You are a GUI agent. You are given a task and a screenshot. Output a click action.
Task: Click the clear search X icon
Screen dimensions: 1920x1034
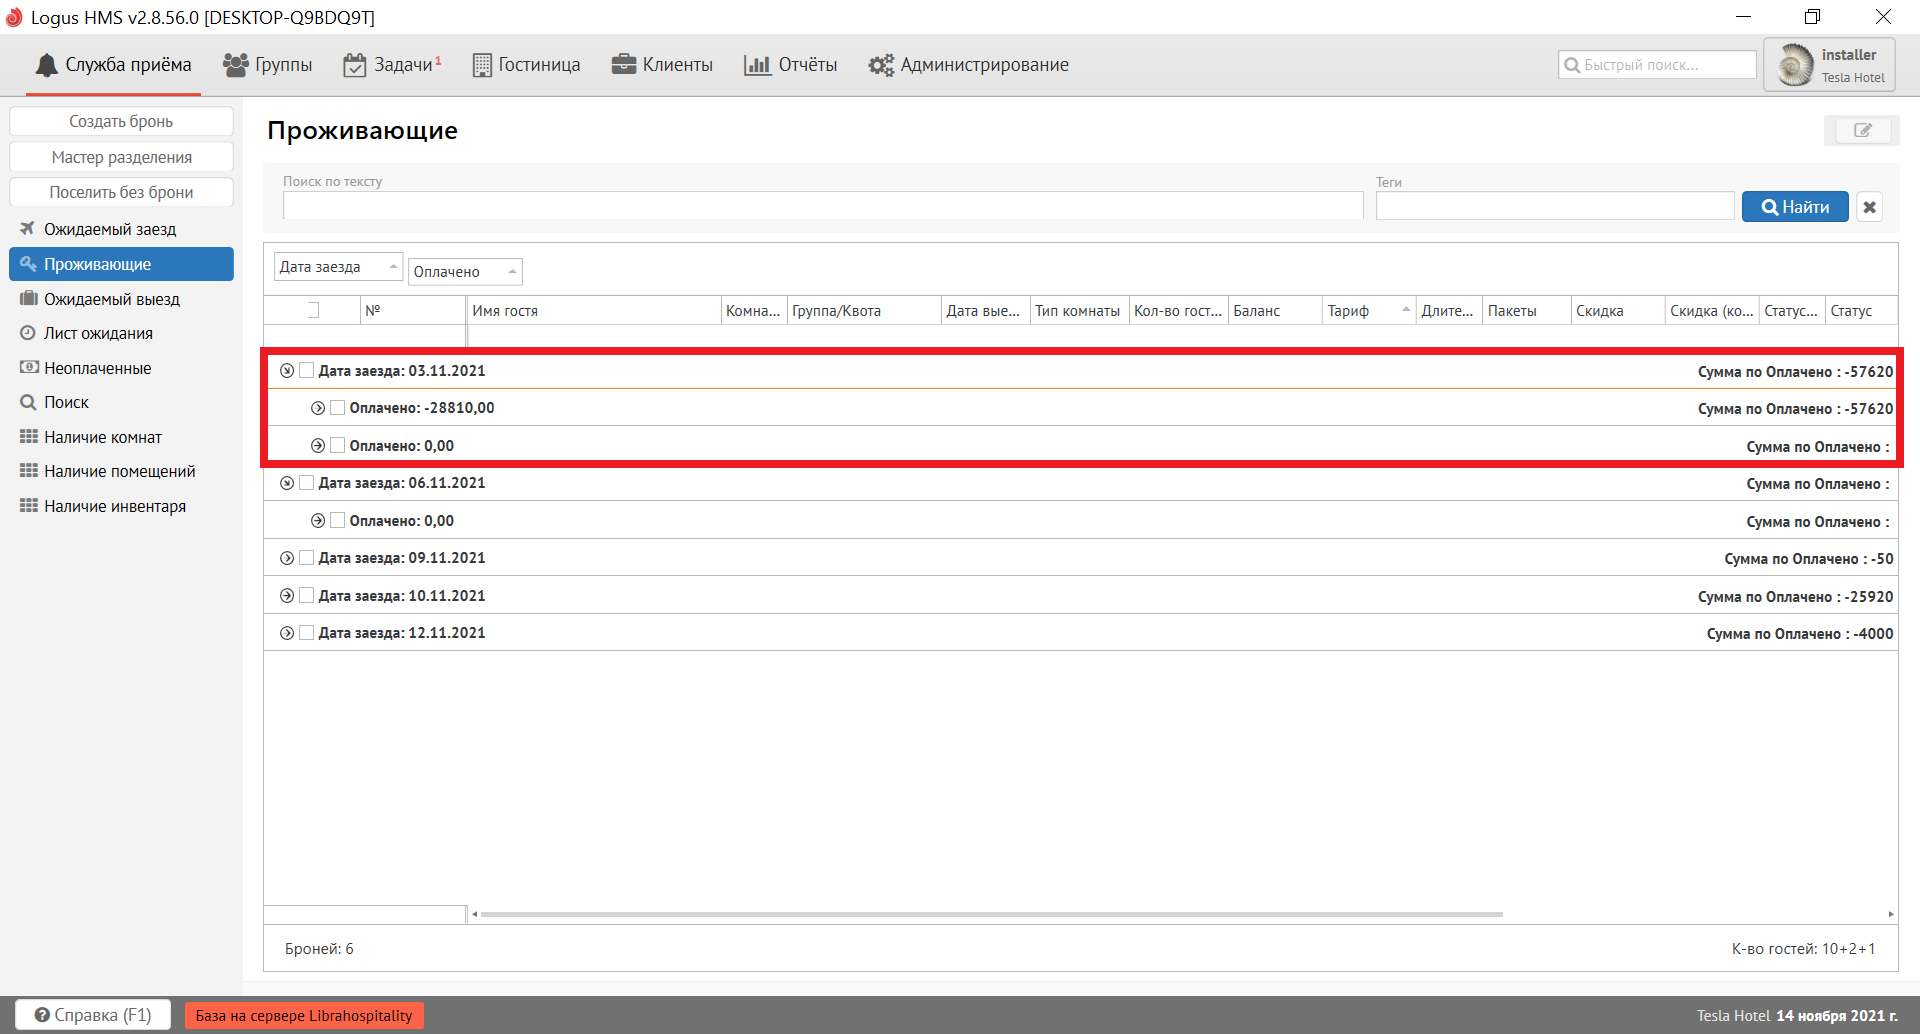(1869, 207)
